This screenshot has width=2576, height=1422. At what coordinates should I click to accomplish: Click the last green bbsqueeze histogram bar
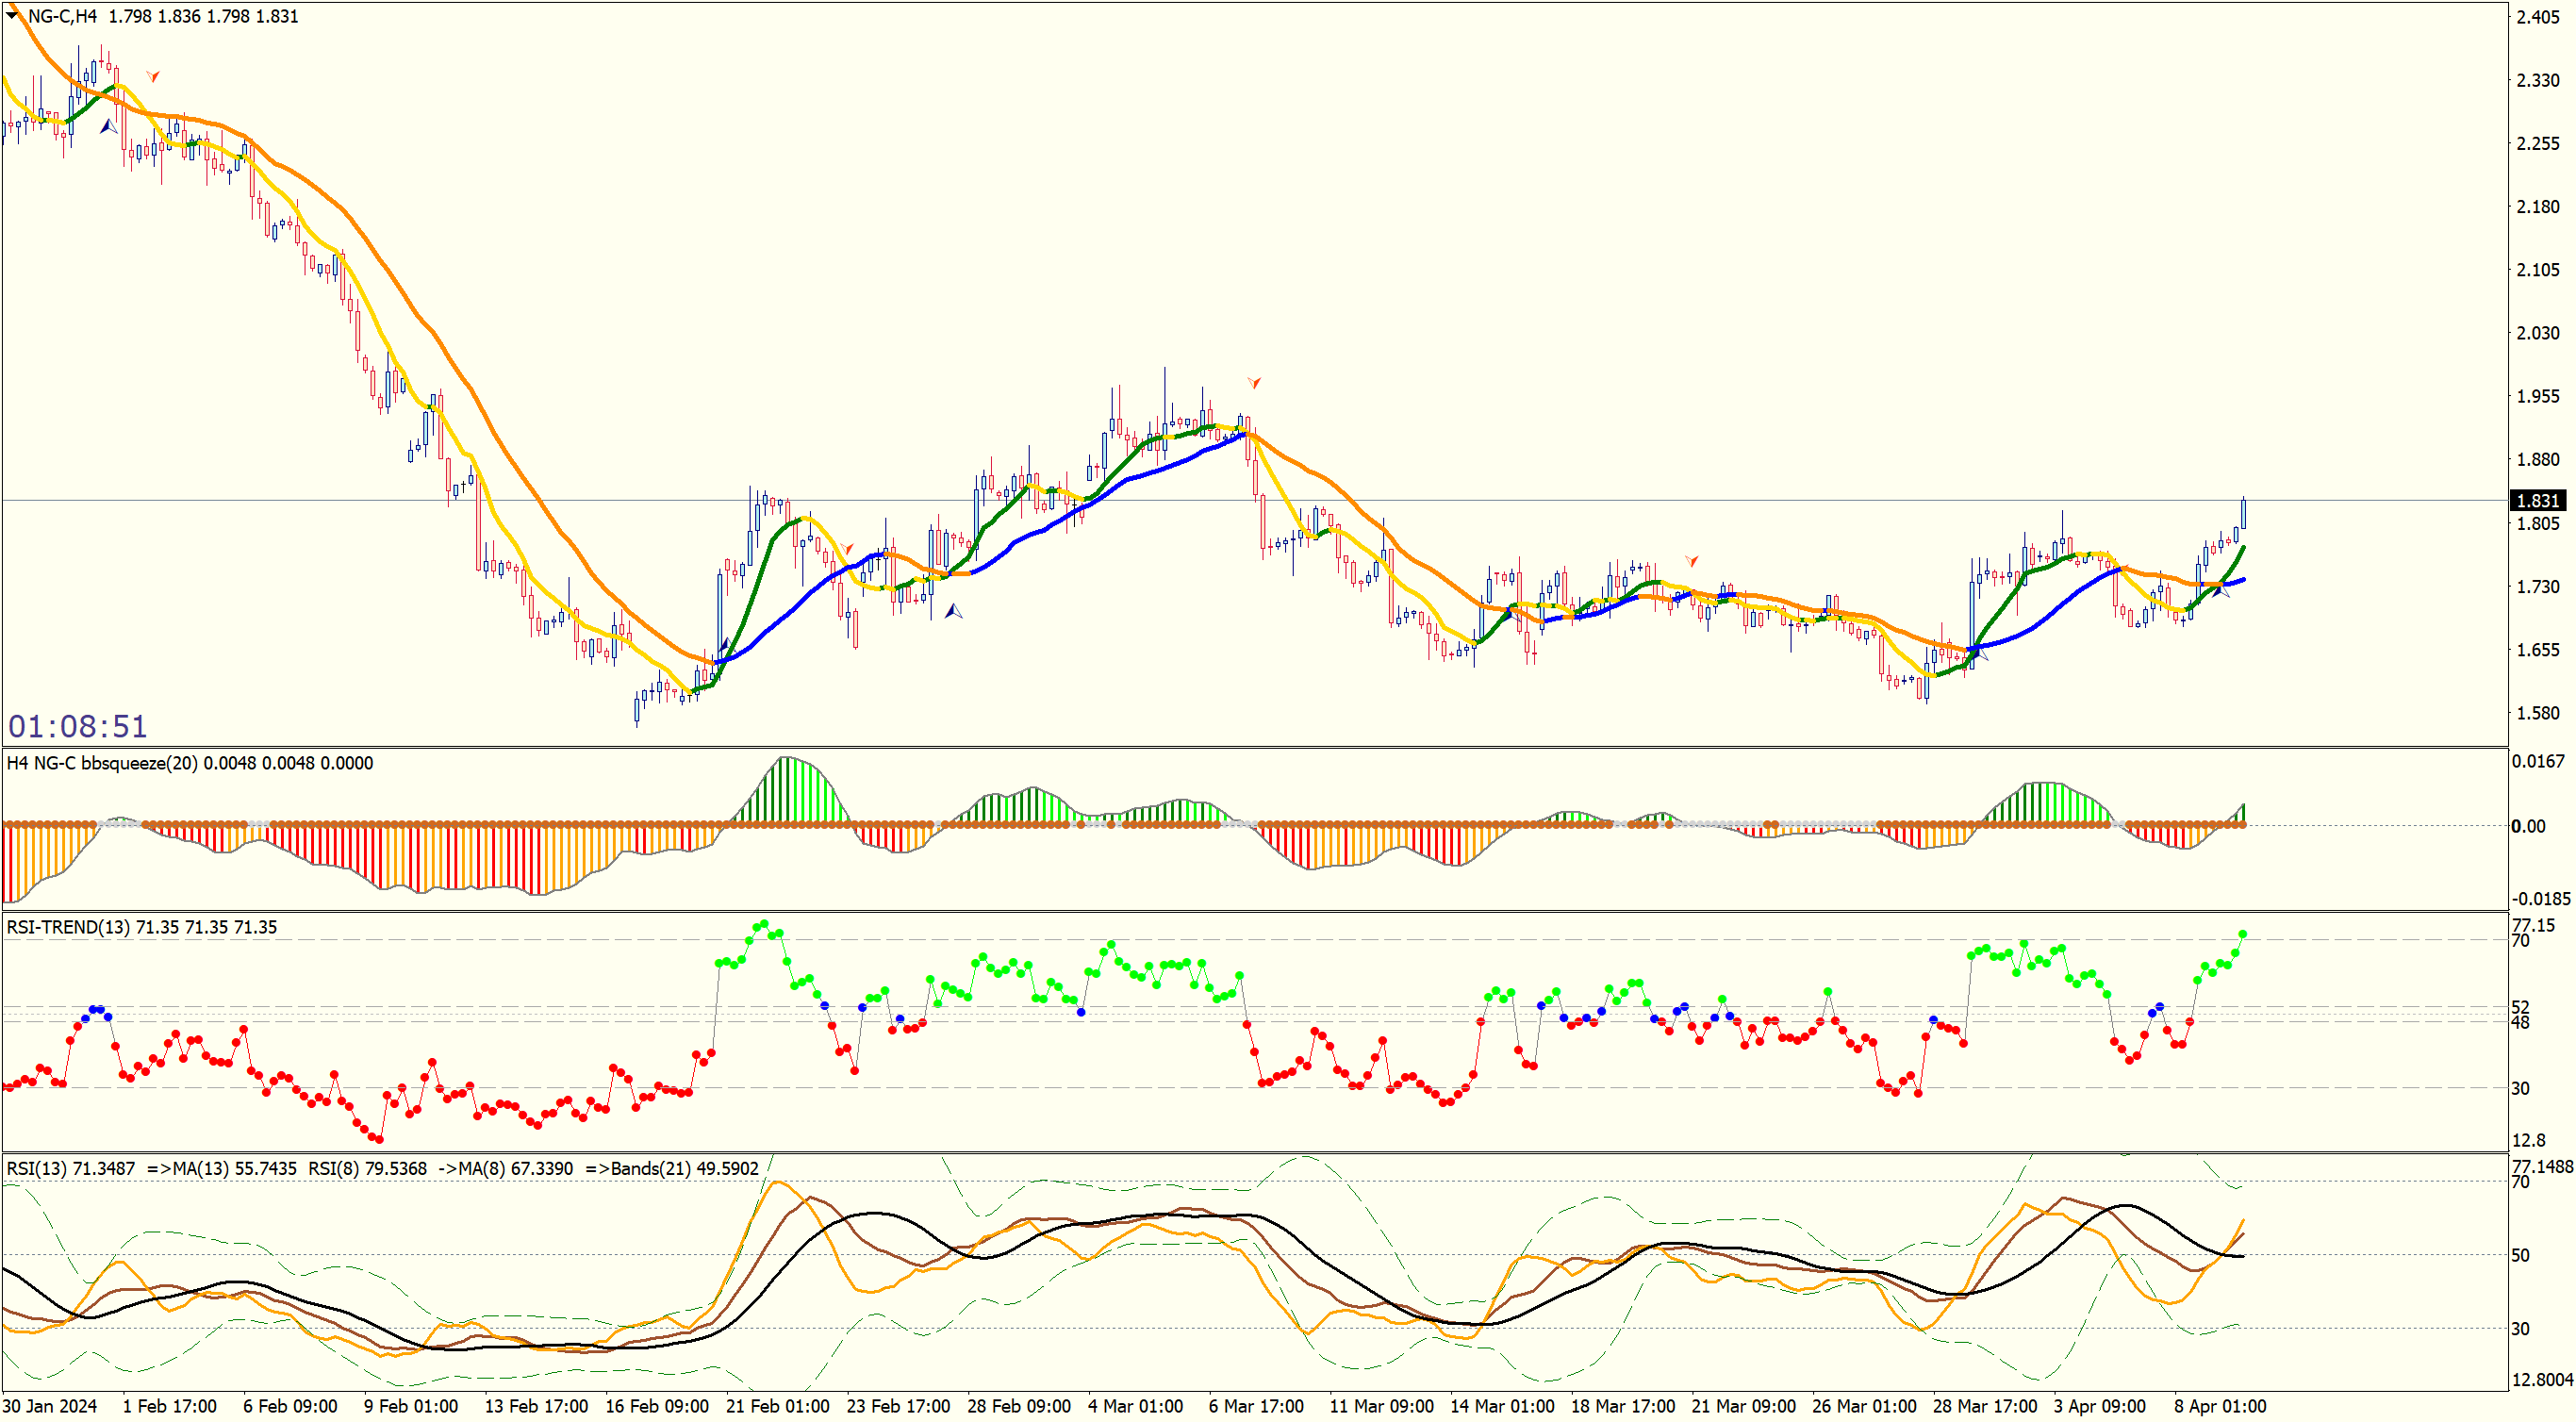tap(2244, 814)
